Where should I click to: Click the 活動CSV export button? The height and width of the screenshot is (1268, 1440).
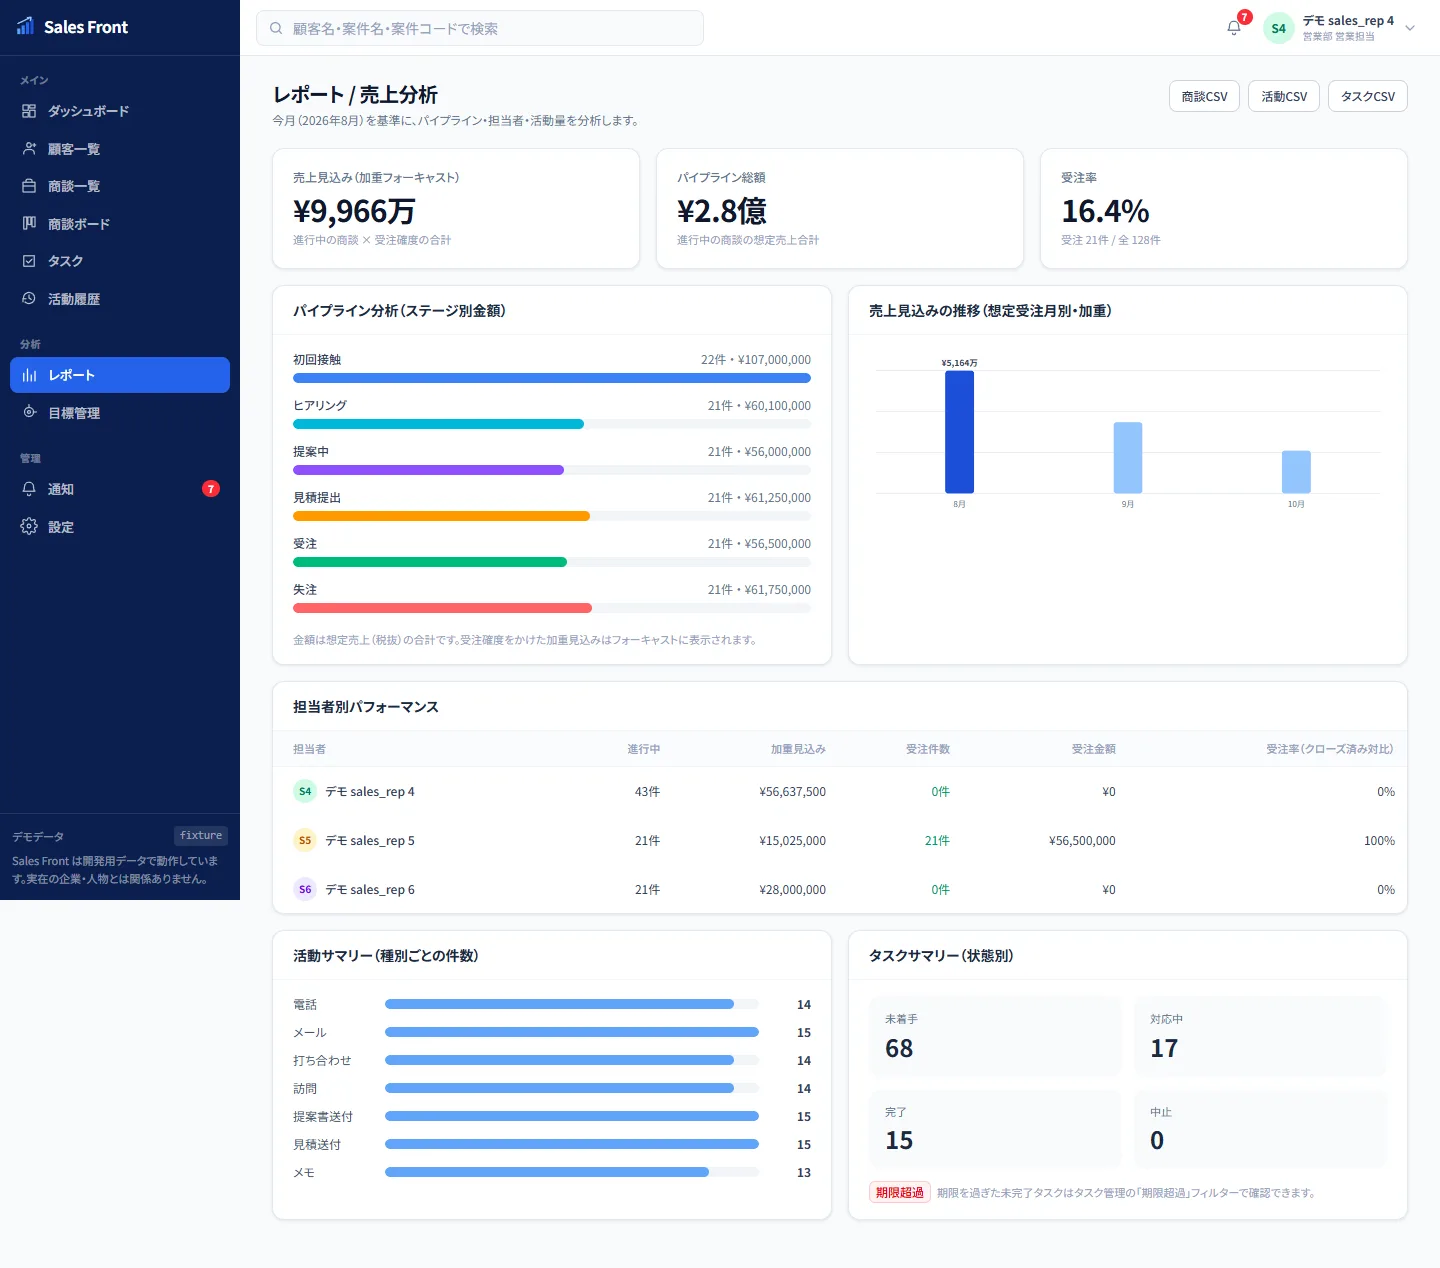[x=1284, y=96]
